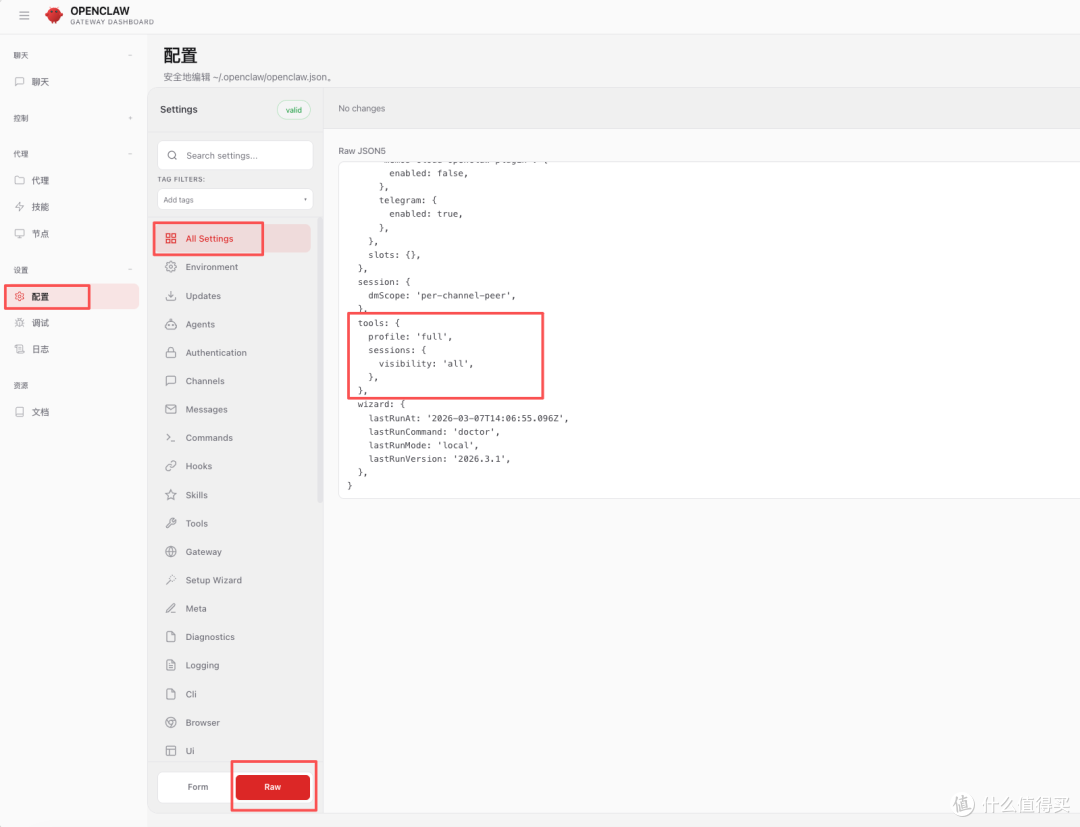Collapse the 代理 sidebar group header
The height and width of the screenshot is (827, 1080).
tap(72, 154)
